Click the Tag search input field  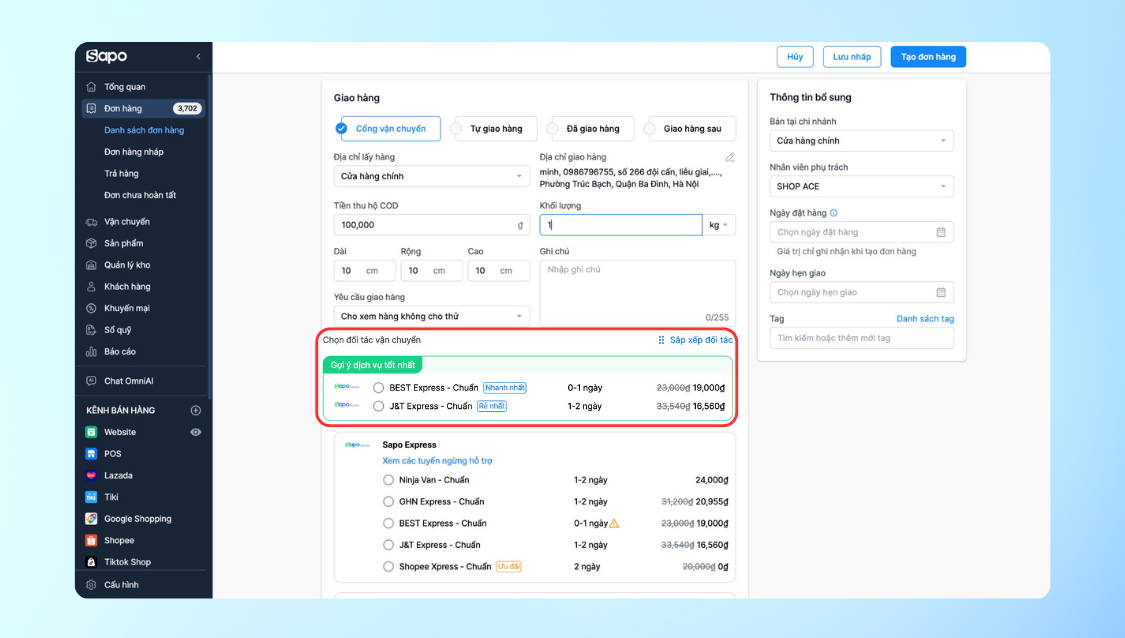tap(861, 338)
